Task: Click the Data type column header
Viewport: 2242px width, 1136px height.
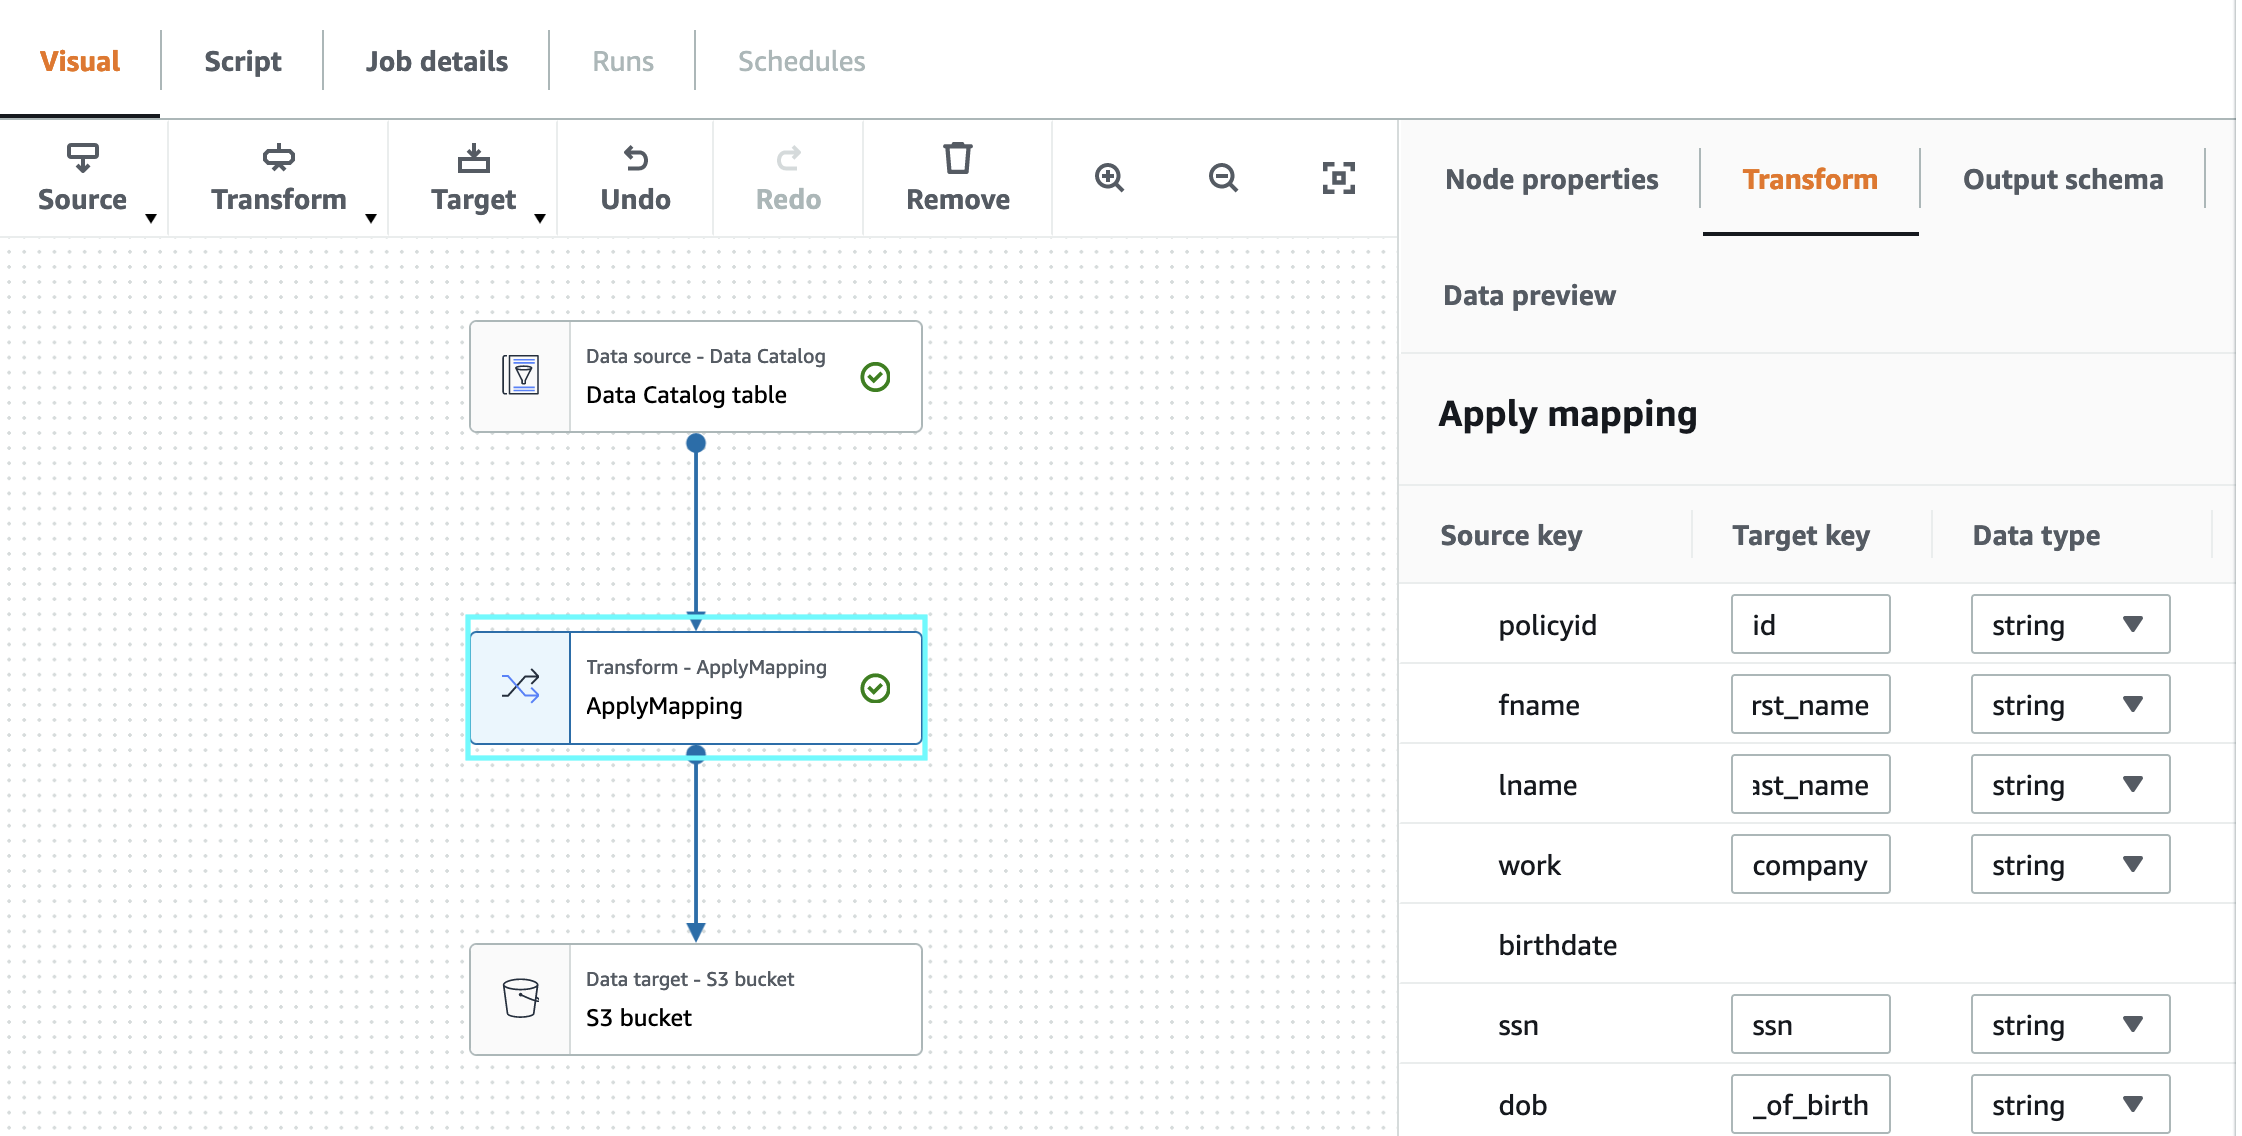Action: [x=2036, y=535]
